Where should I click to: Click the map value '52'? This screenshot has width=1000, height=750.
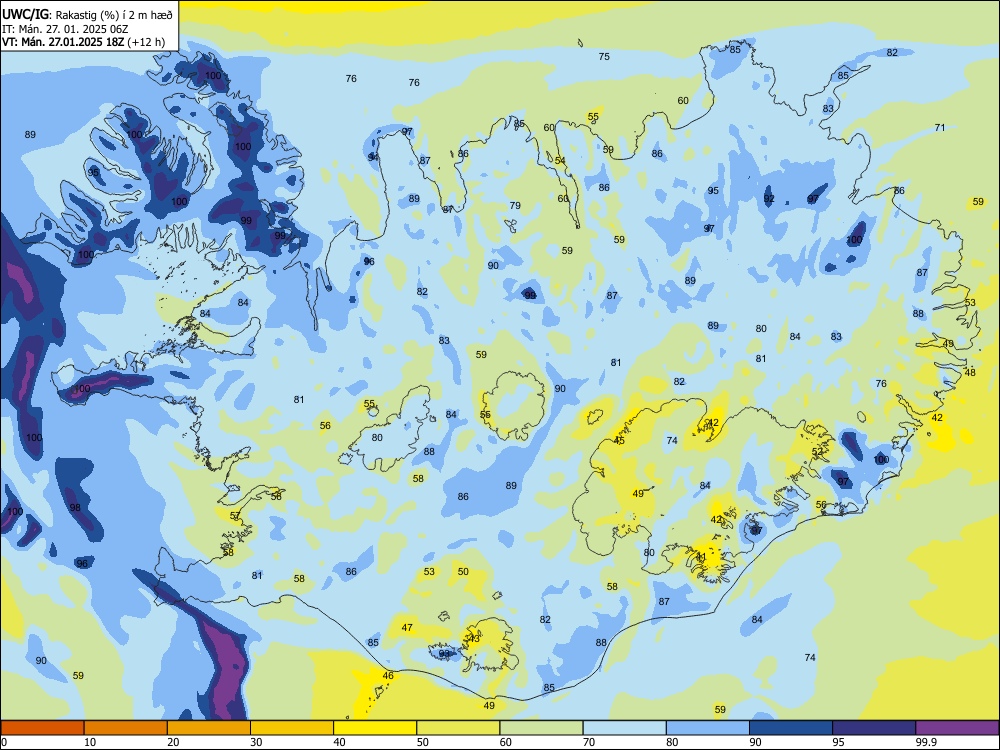pyautogui.click(x=817, y=452)
